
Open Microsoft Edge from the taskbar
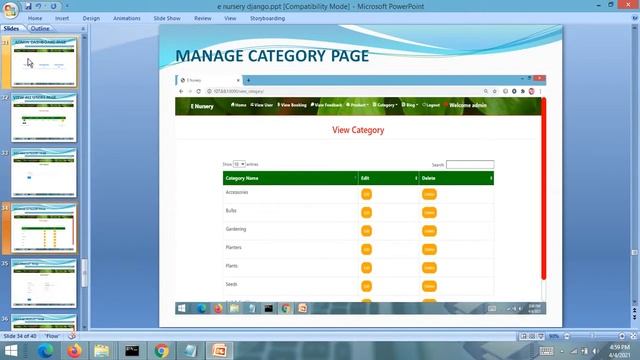[x=45, y=351]
